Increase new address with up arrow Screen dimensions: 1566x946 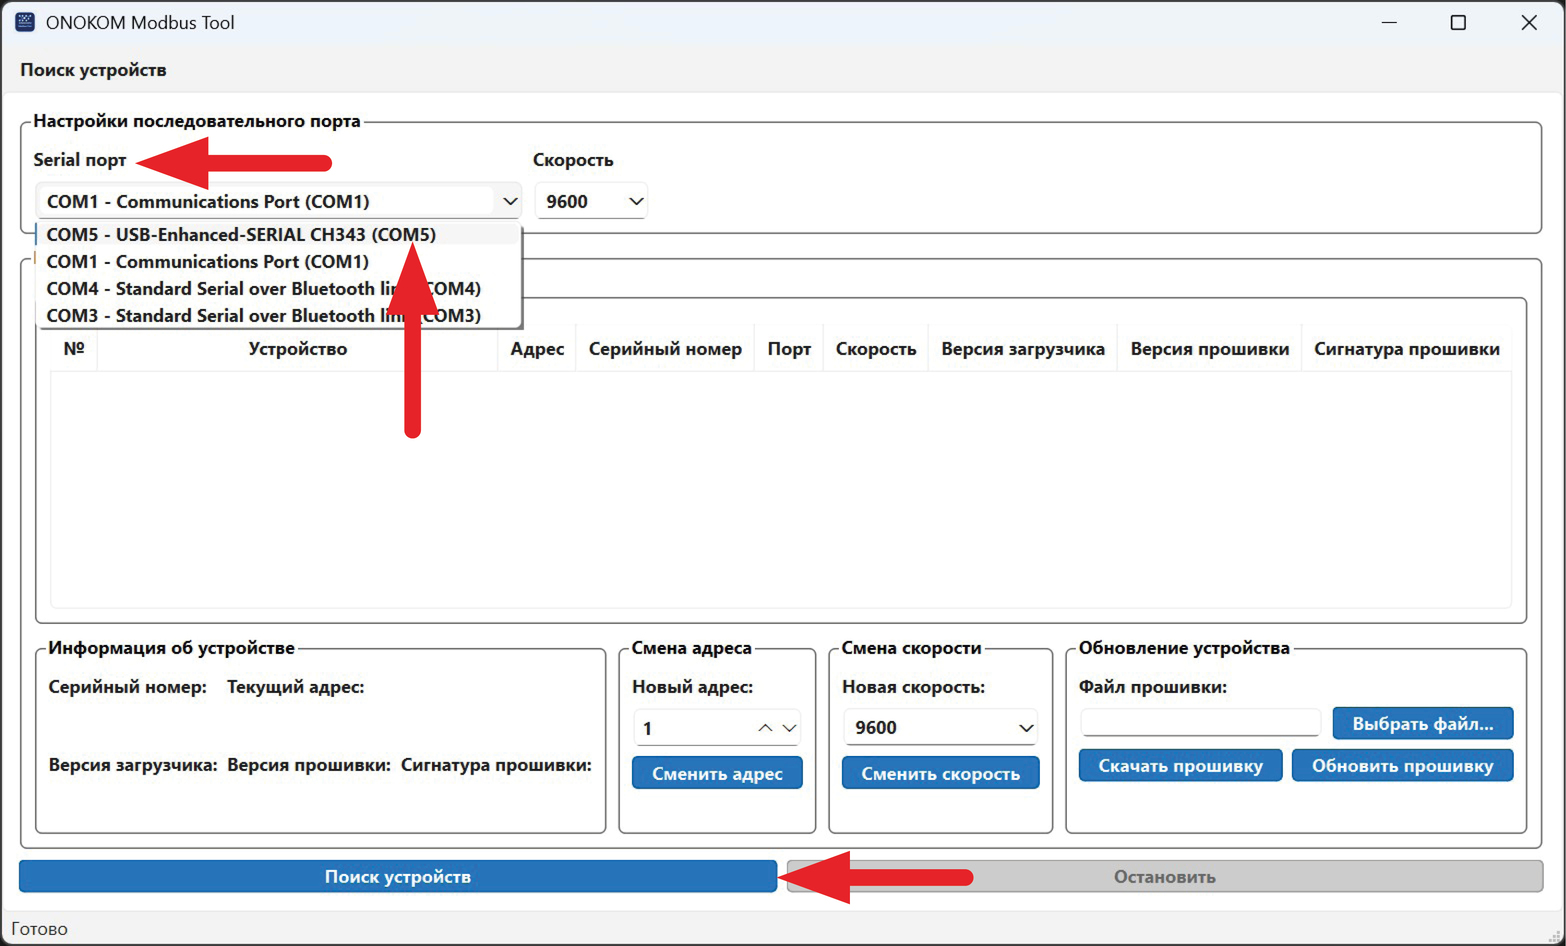pos(765,728)
